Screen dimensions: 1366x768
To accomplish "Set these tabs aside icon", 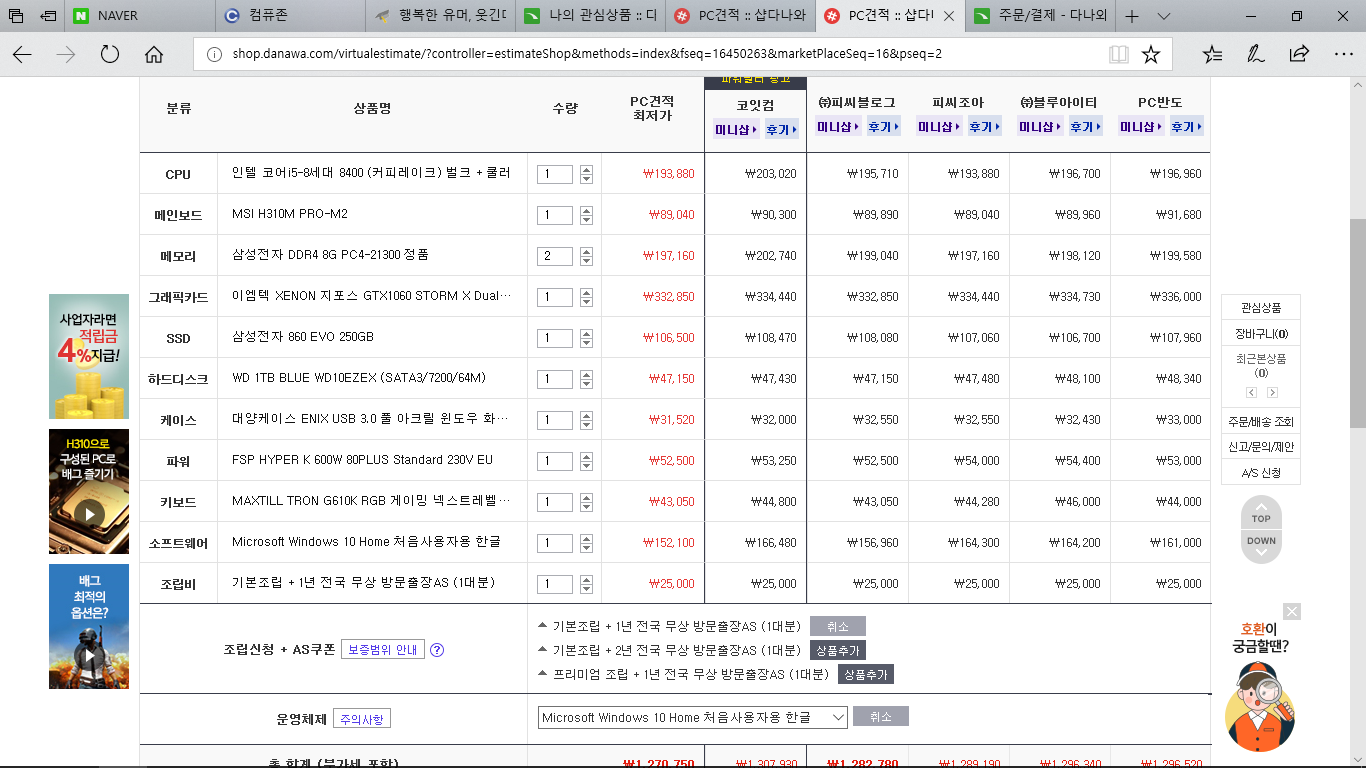I will [49, 16].
